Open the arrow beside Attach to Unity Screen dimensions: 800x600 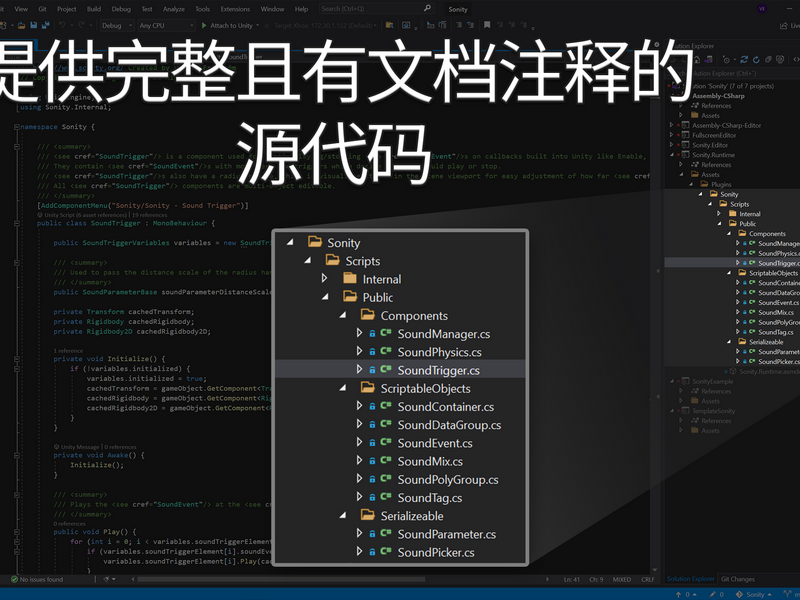coord(258,26)
